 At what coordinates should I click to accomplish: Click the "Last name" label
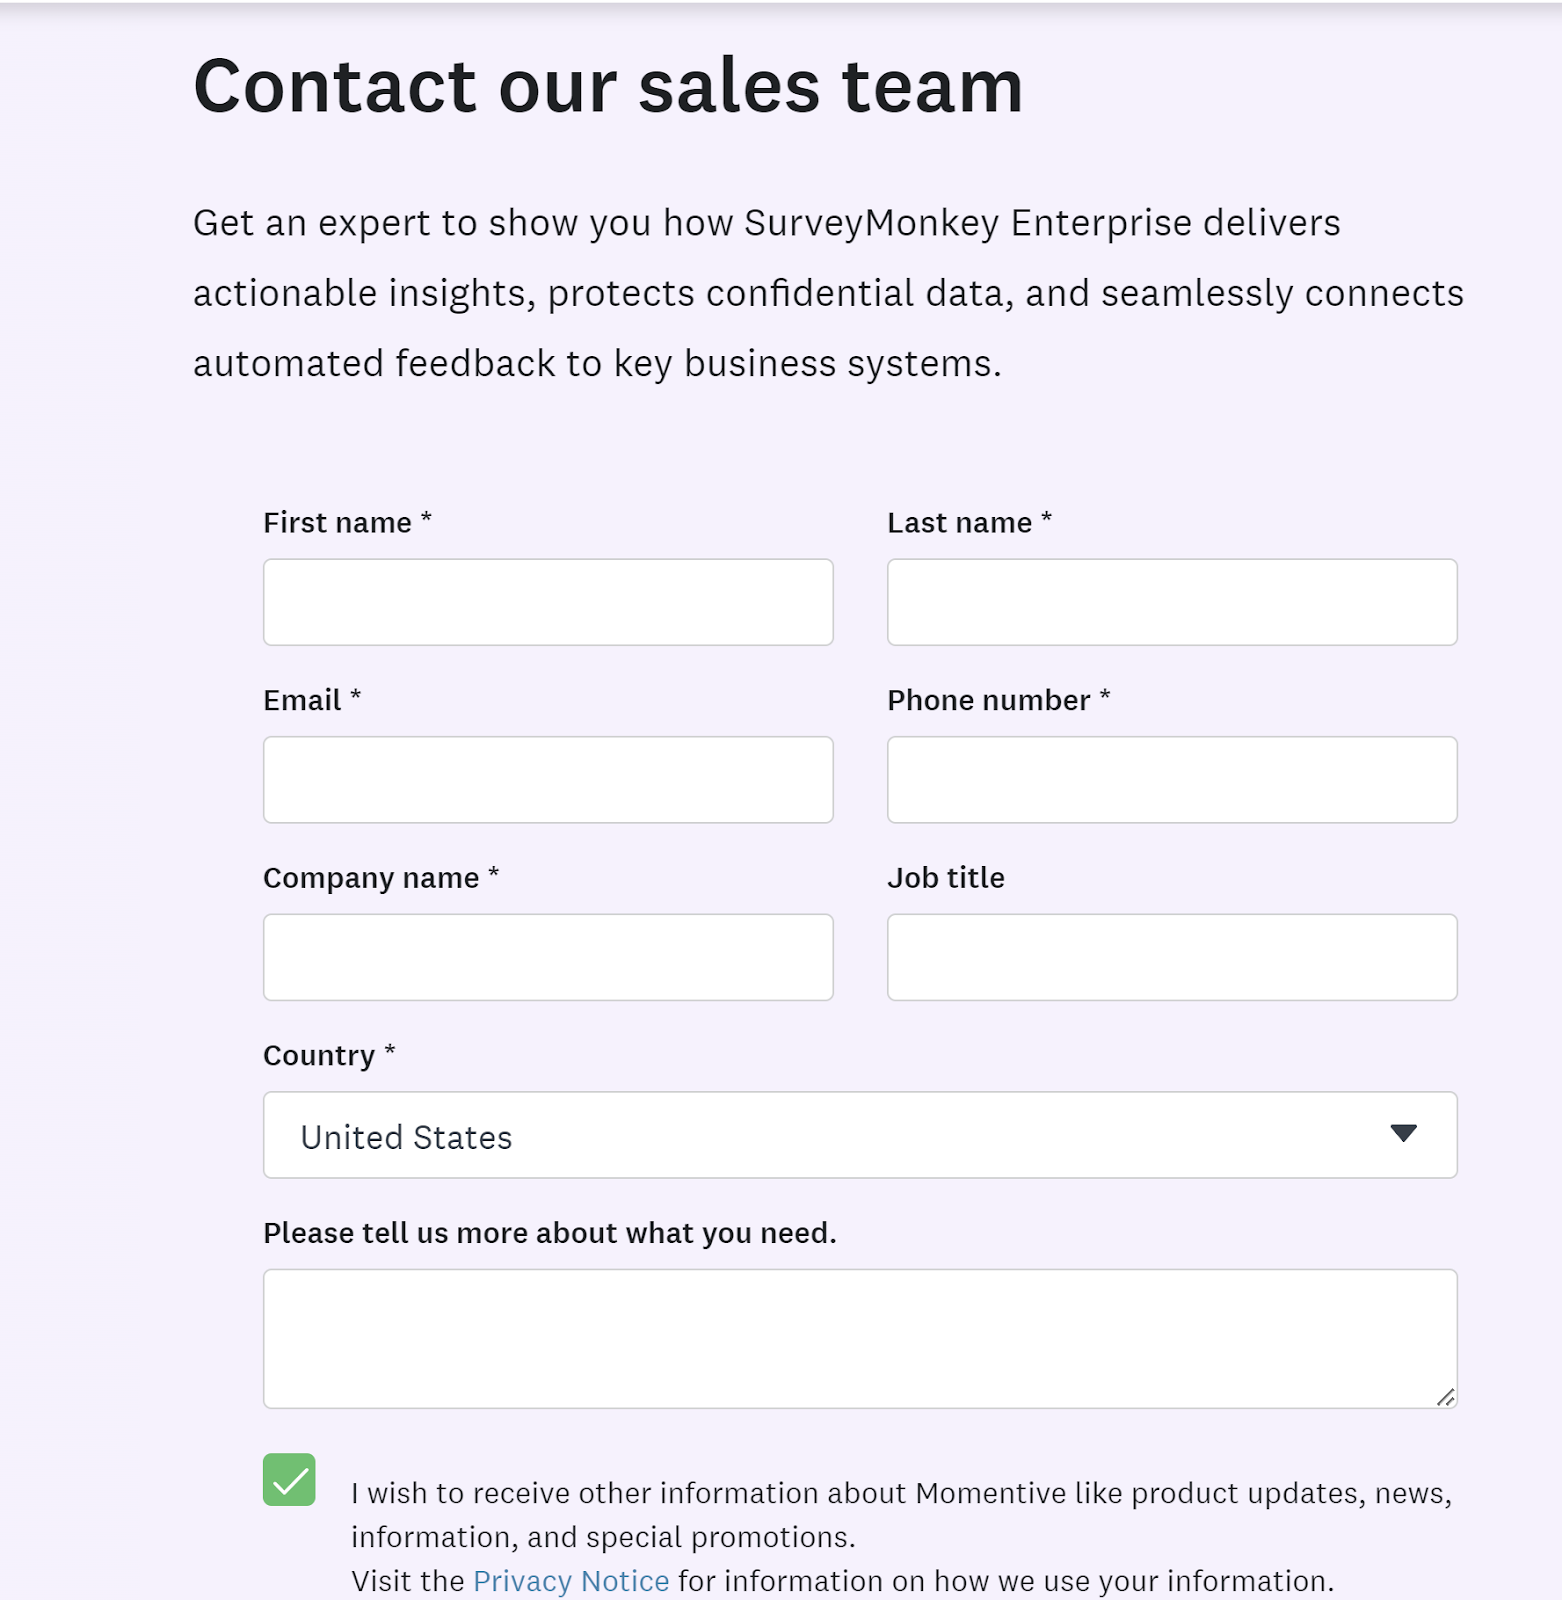(x=959, y=523)
